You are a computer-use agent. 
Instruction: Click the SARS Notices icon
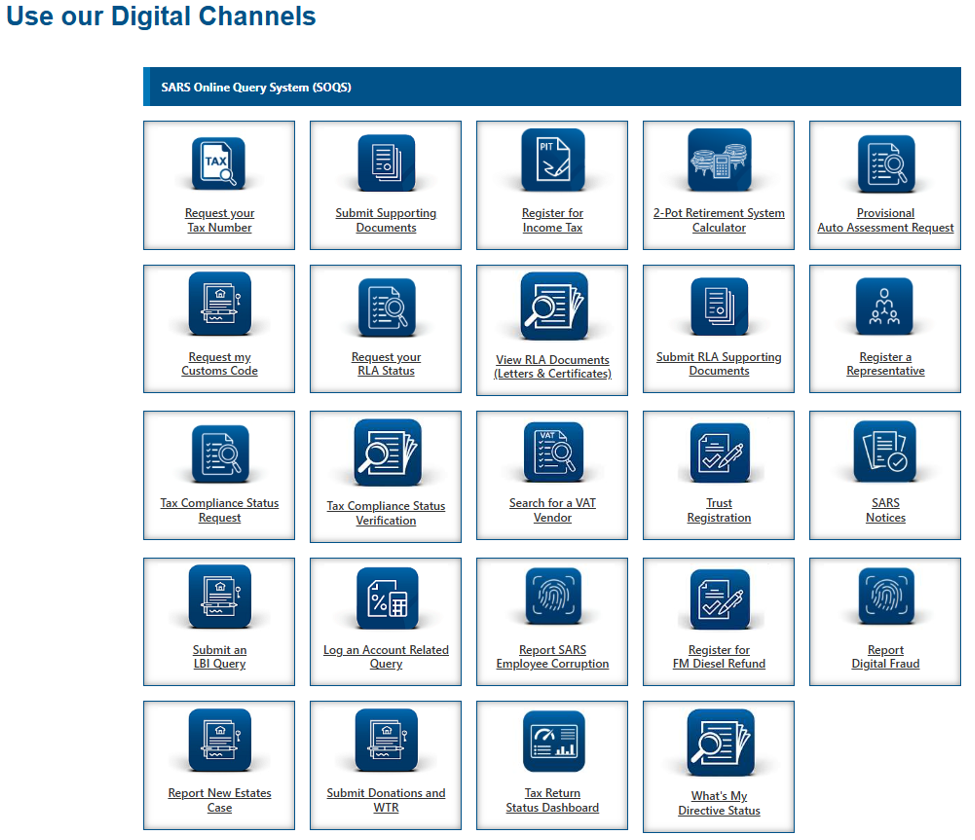click(x=885, y=451)
